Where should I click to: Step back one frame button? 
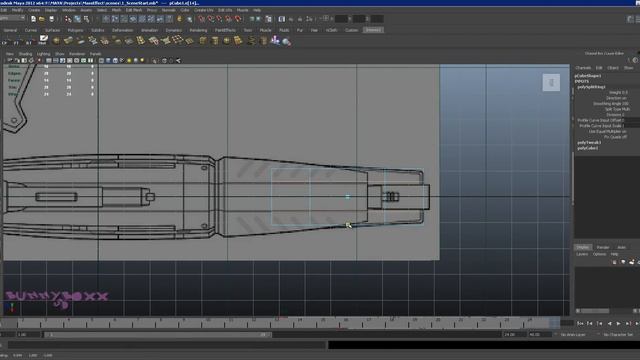pos(589,323)
